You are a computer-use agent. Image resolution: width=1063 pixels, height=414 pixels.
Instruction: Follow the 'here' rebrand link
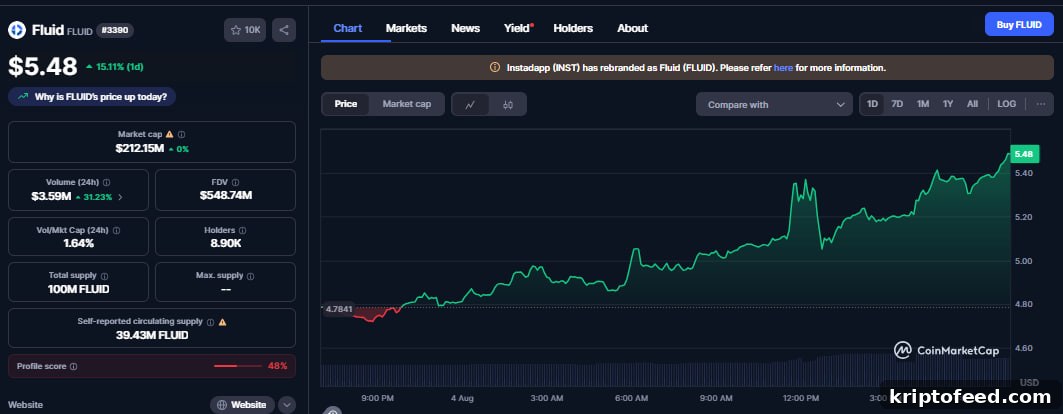783,68
